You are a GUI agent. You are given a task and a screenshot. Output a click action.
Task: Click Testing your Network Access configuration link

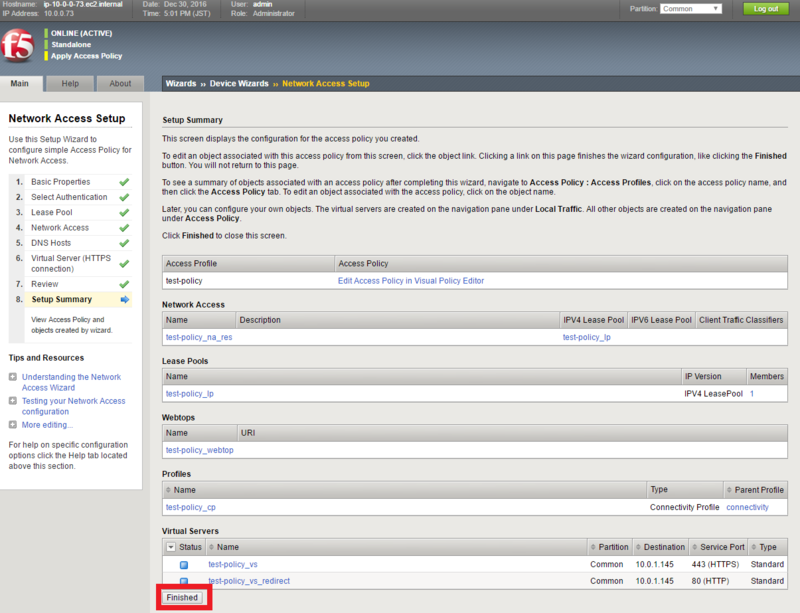click(x=73, y=406)
